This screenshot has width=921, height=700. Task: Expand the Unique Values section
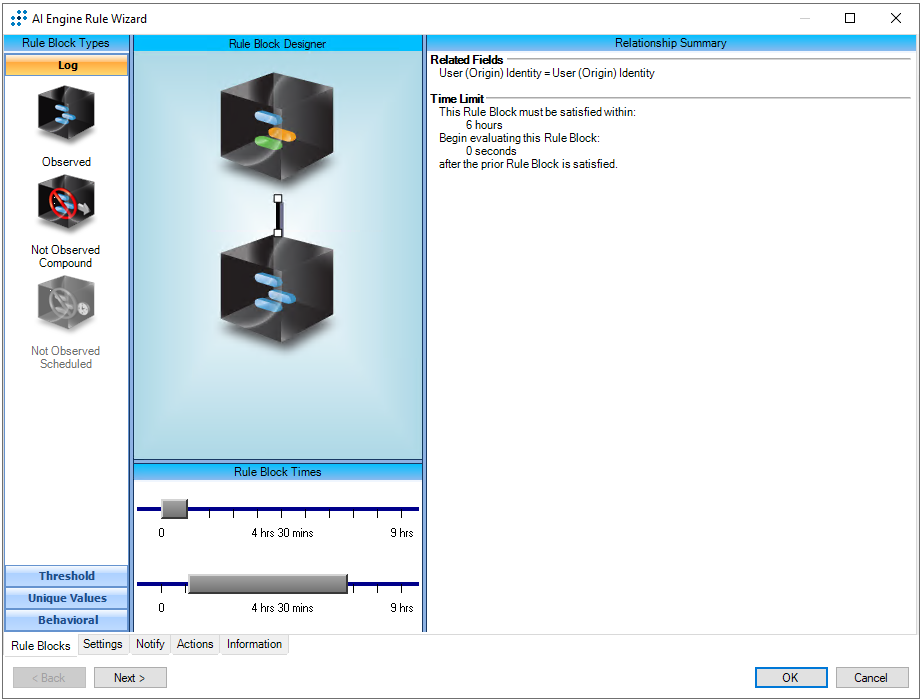(x=67, y=598)
